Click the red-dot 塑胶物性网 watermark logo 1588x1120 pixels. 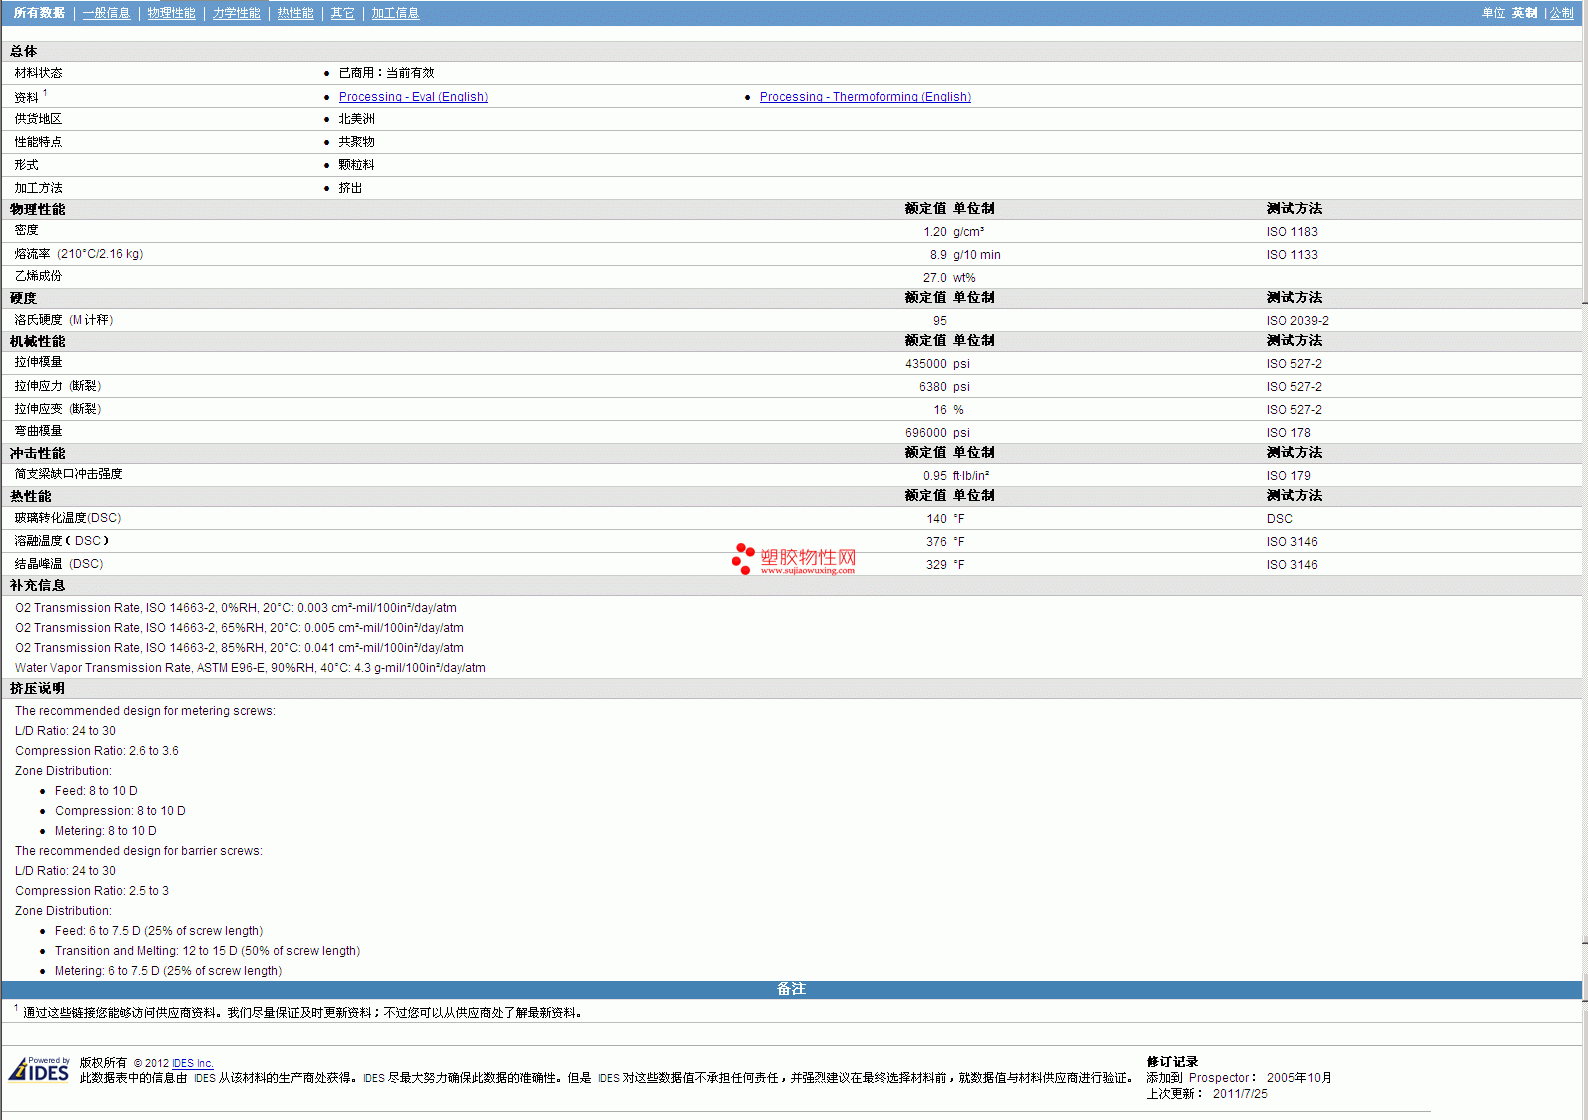point(794,559)
